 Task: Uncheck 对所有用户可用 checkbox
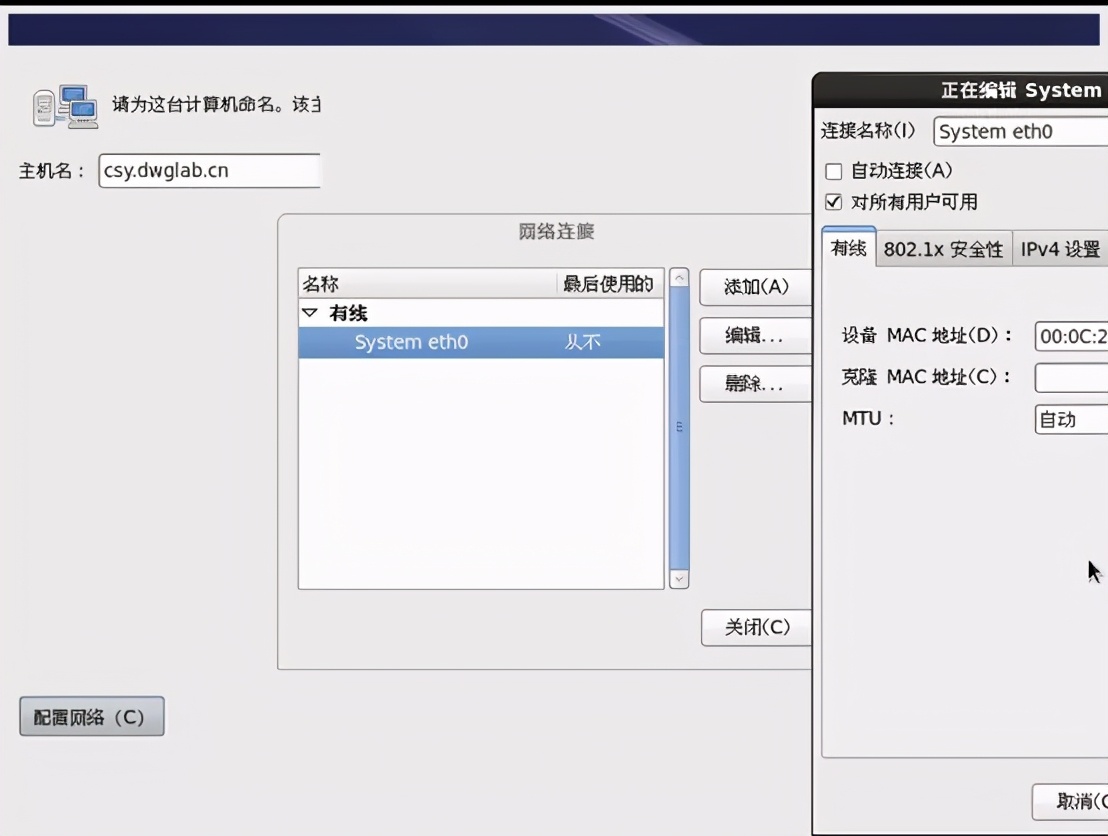point(834,203)
